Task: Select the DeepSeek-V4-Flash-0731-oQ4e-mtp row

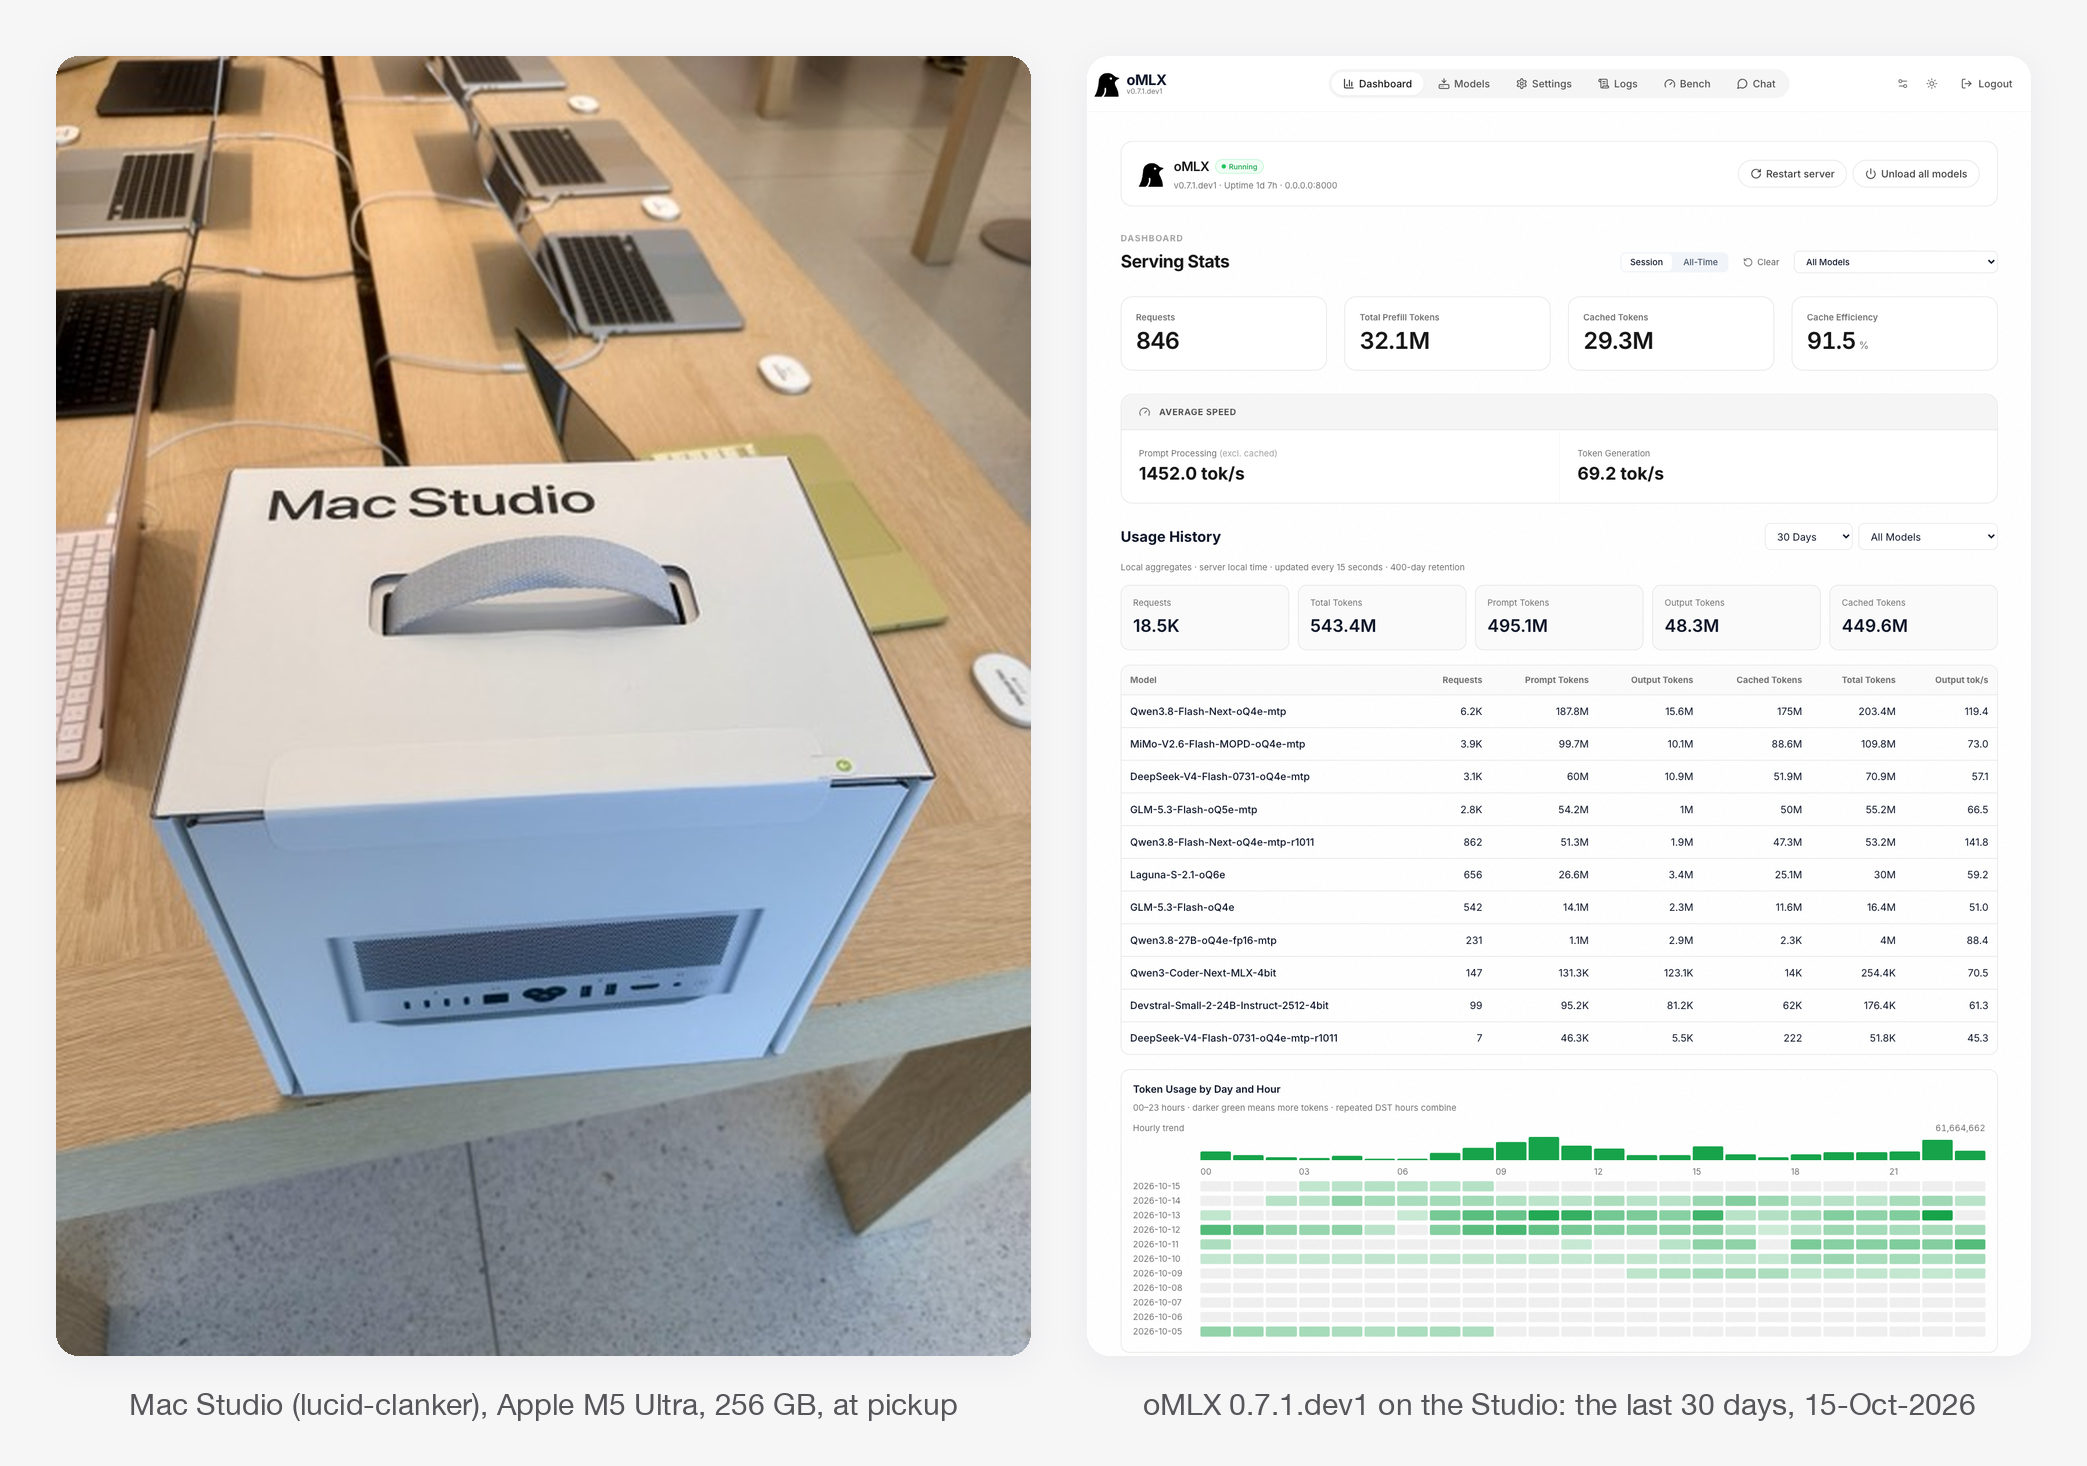Action: pyautogui.click(x=1559, y=777)
